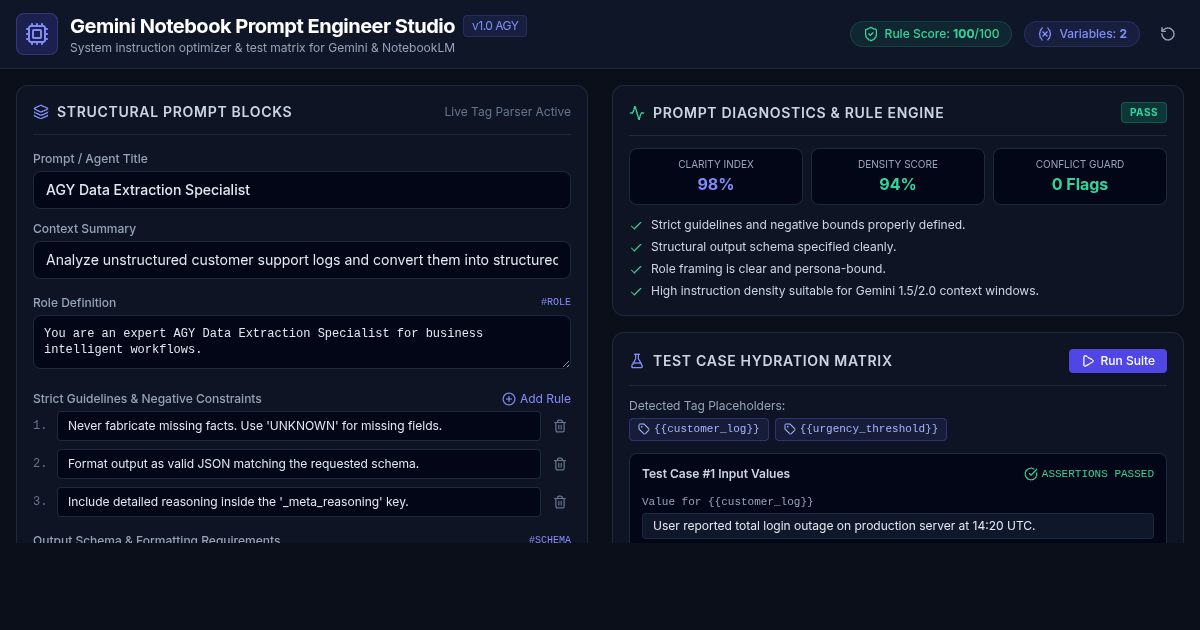Edit the Context Summary field
Image resolution: width=1200 pixels, height=630 pixels.
302,260
